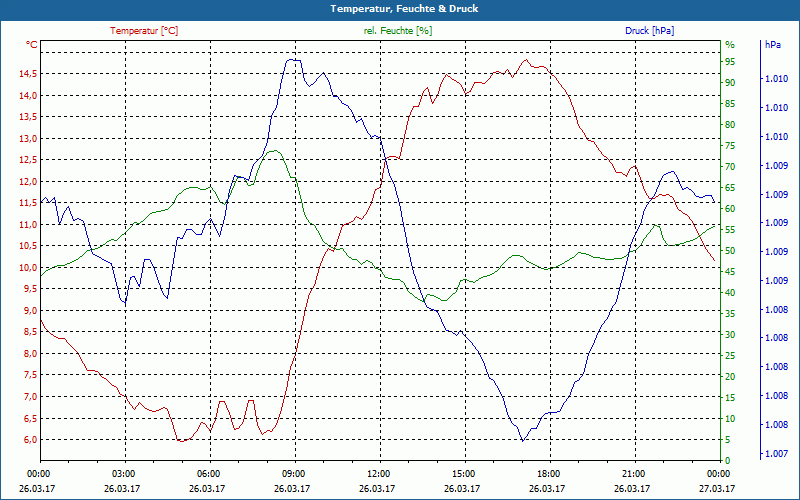The width and height of the screenshot is (800, 500).
Task: Click the 20 tick on green humidity axis
Action: tap(730, 377)
